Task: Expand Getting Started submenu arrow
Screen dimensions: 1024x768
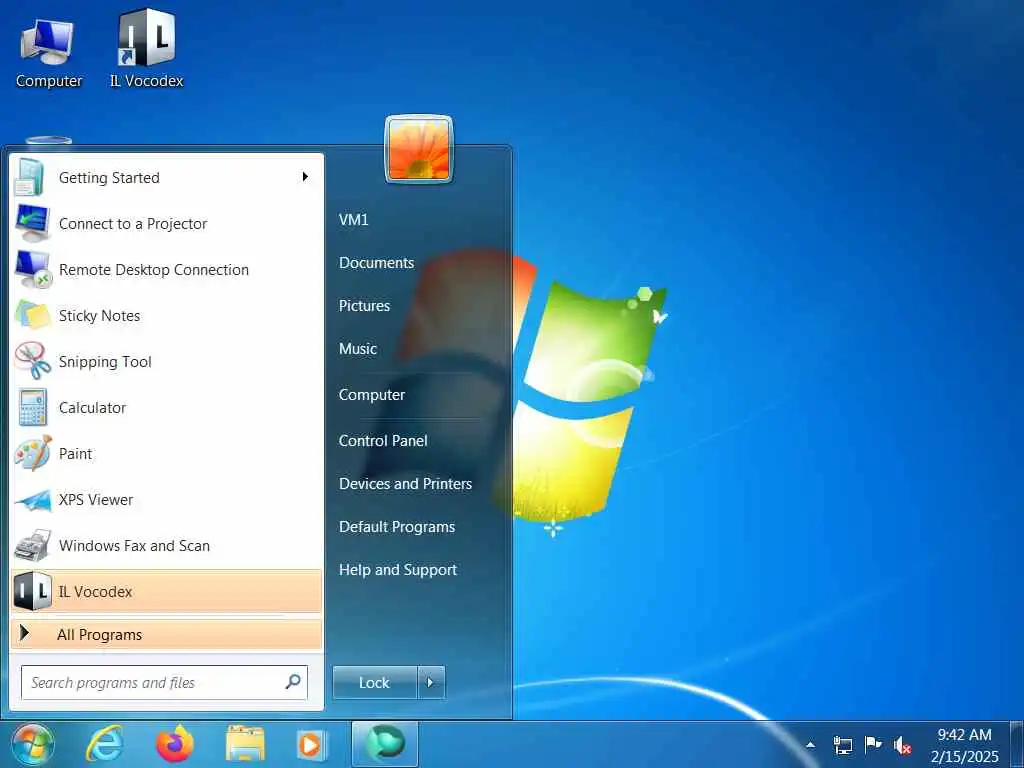Action: pyautogui.click(x=305, y=177)
